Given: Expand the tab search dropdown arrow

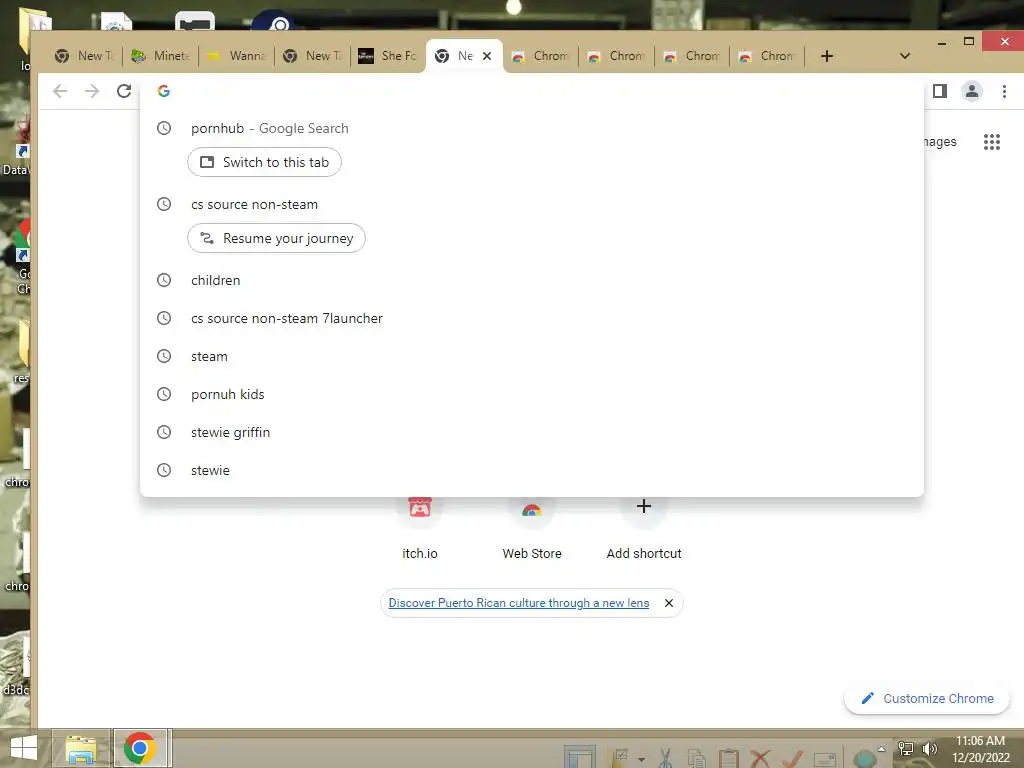Looking at the screenshot, I should [904, 56].
